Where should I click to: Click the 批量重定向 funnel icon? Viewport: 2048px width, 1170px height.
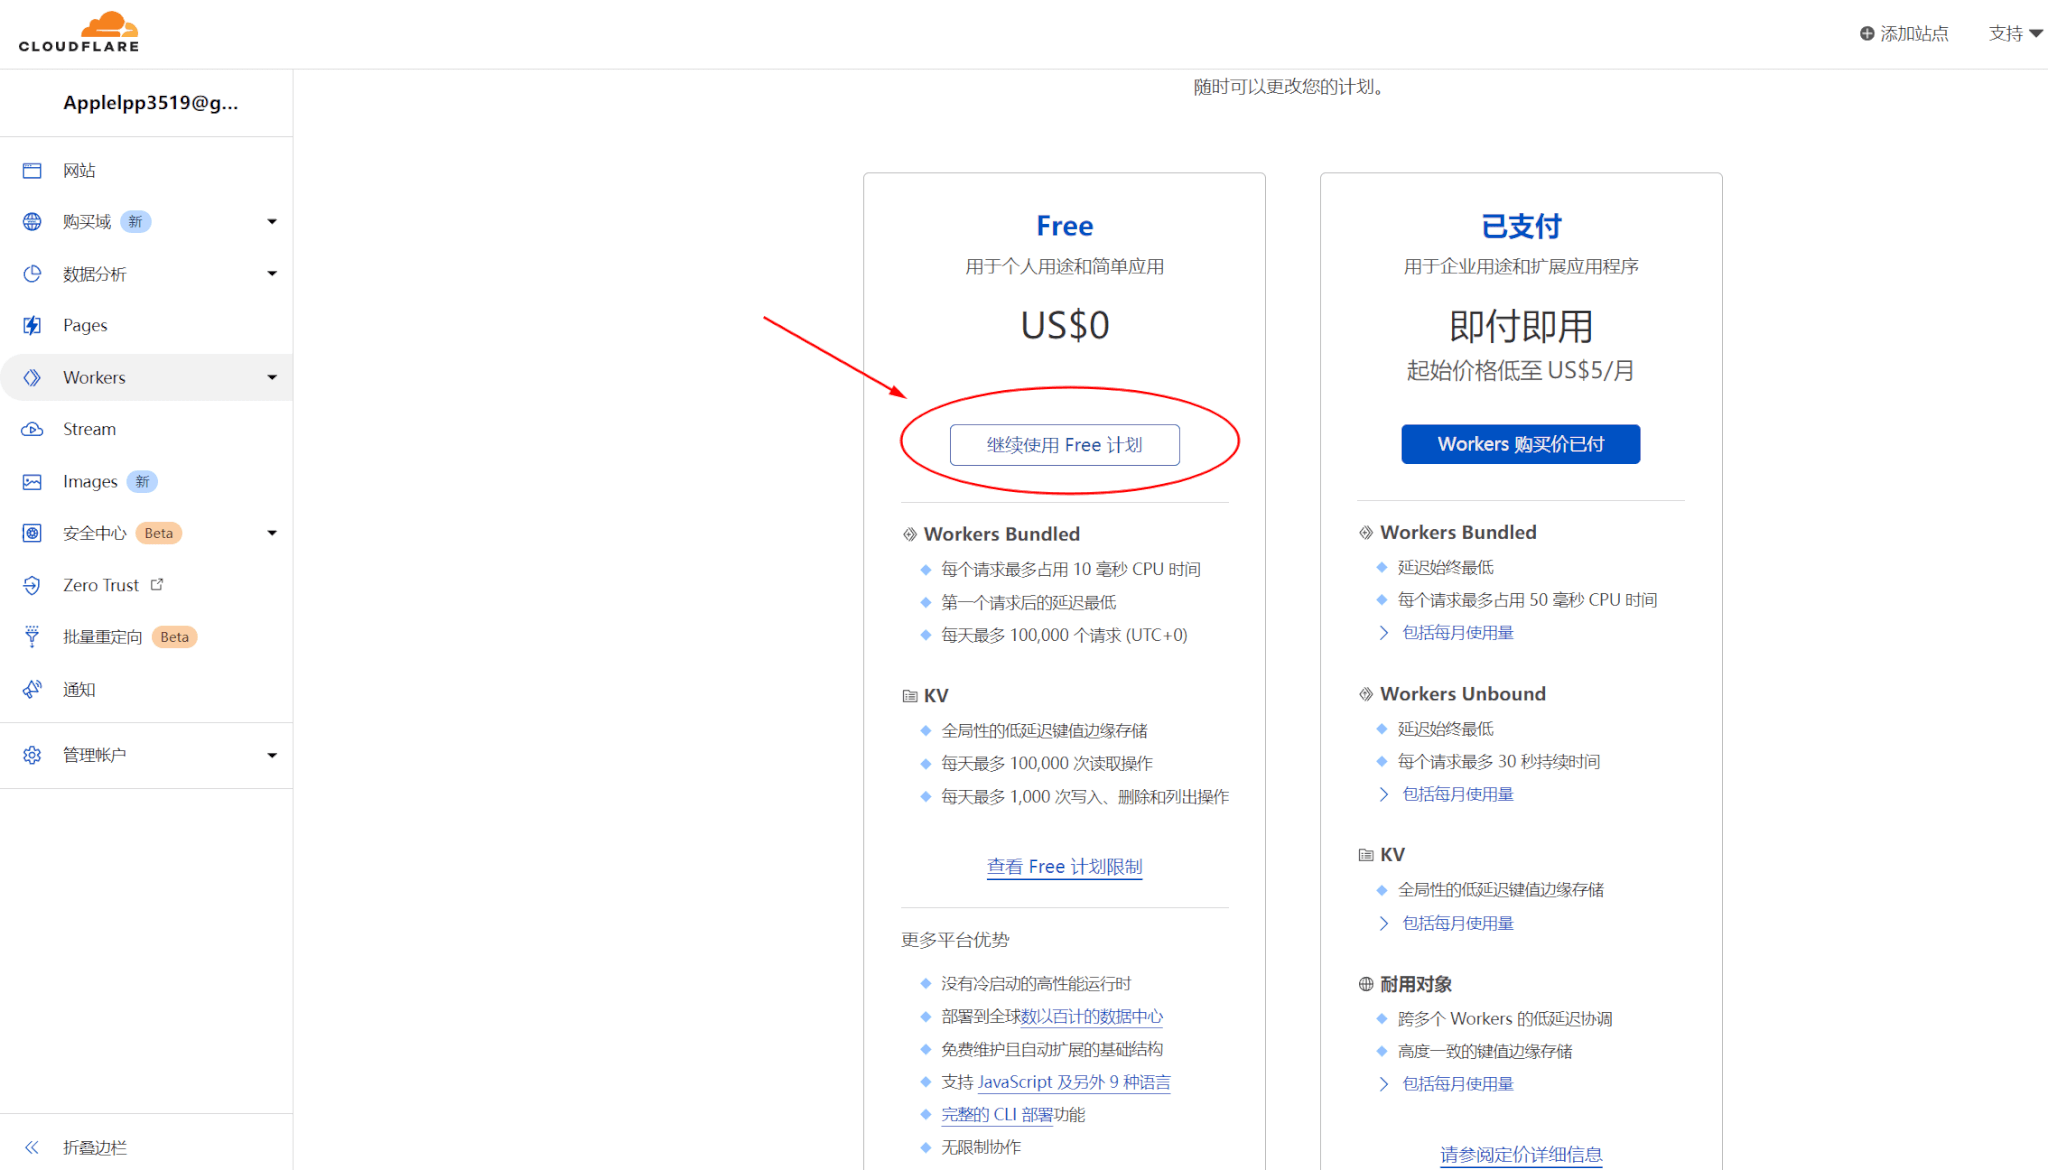(x=32, y=637)
